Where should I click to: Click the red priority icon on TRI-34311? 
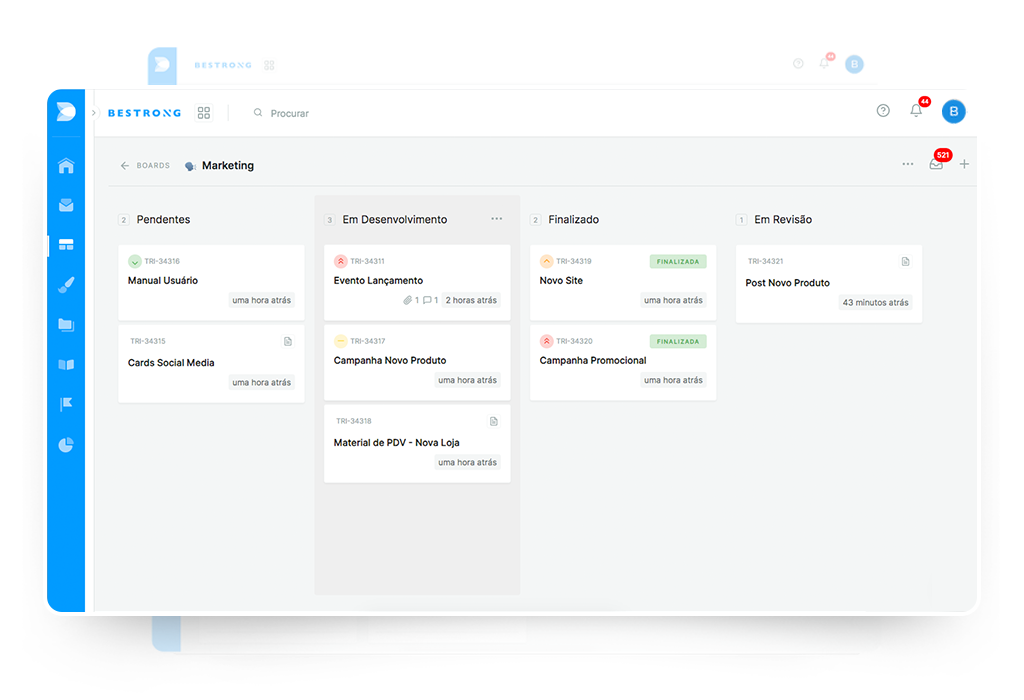(x=340, y=262)
